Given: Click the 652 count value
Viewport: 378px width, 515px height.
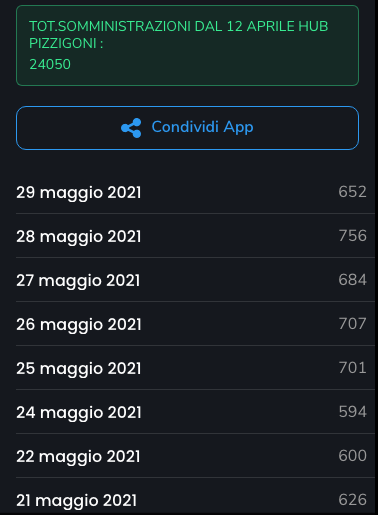Looking at the screenshot, I should click(353, 192).
